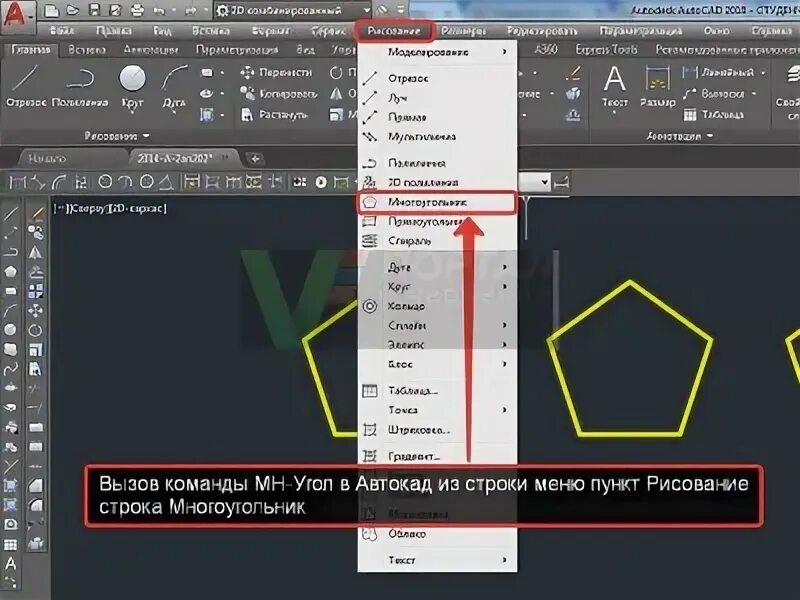Click Таблица in the ribbon annotation panel
The height and width of the screenshot is (600, 800).
tap(713, 114)
